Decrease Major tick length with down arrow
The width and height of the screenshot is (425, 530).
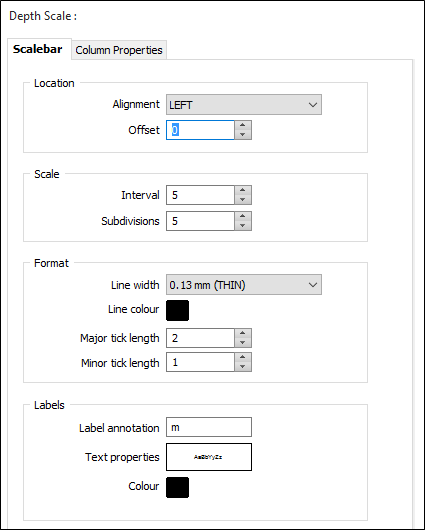243,343
